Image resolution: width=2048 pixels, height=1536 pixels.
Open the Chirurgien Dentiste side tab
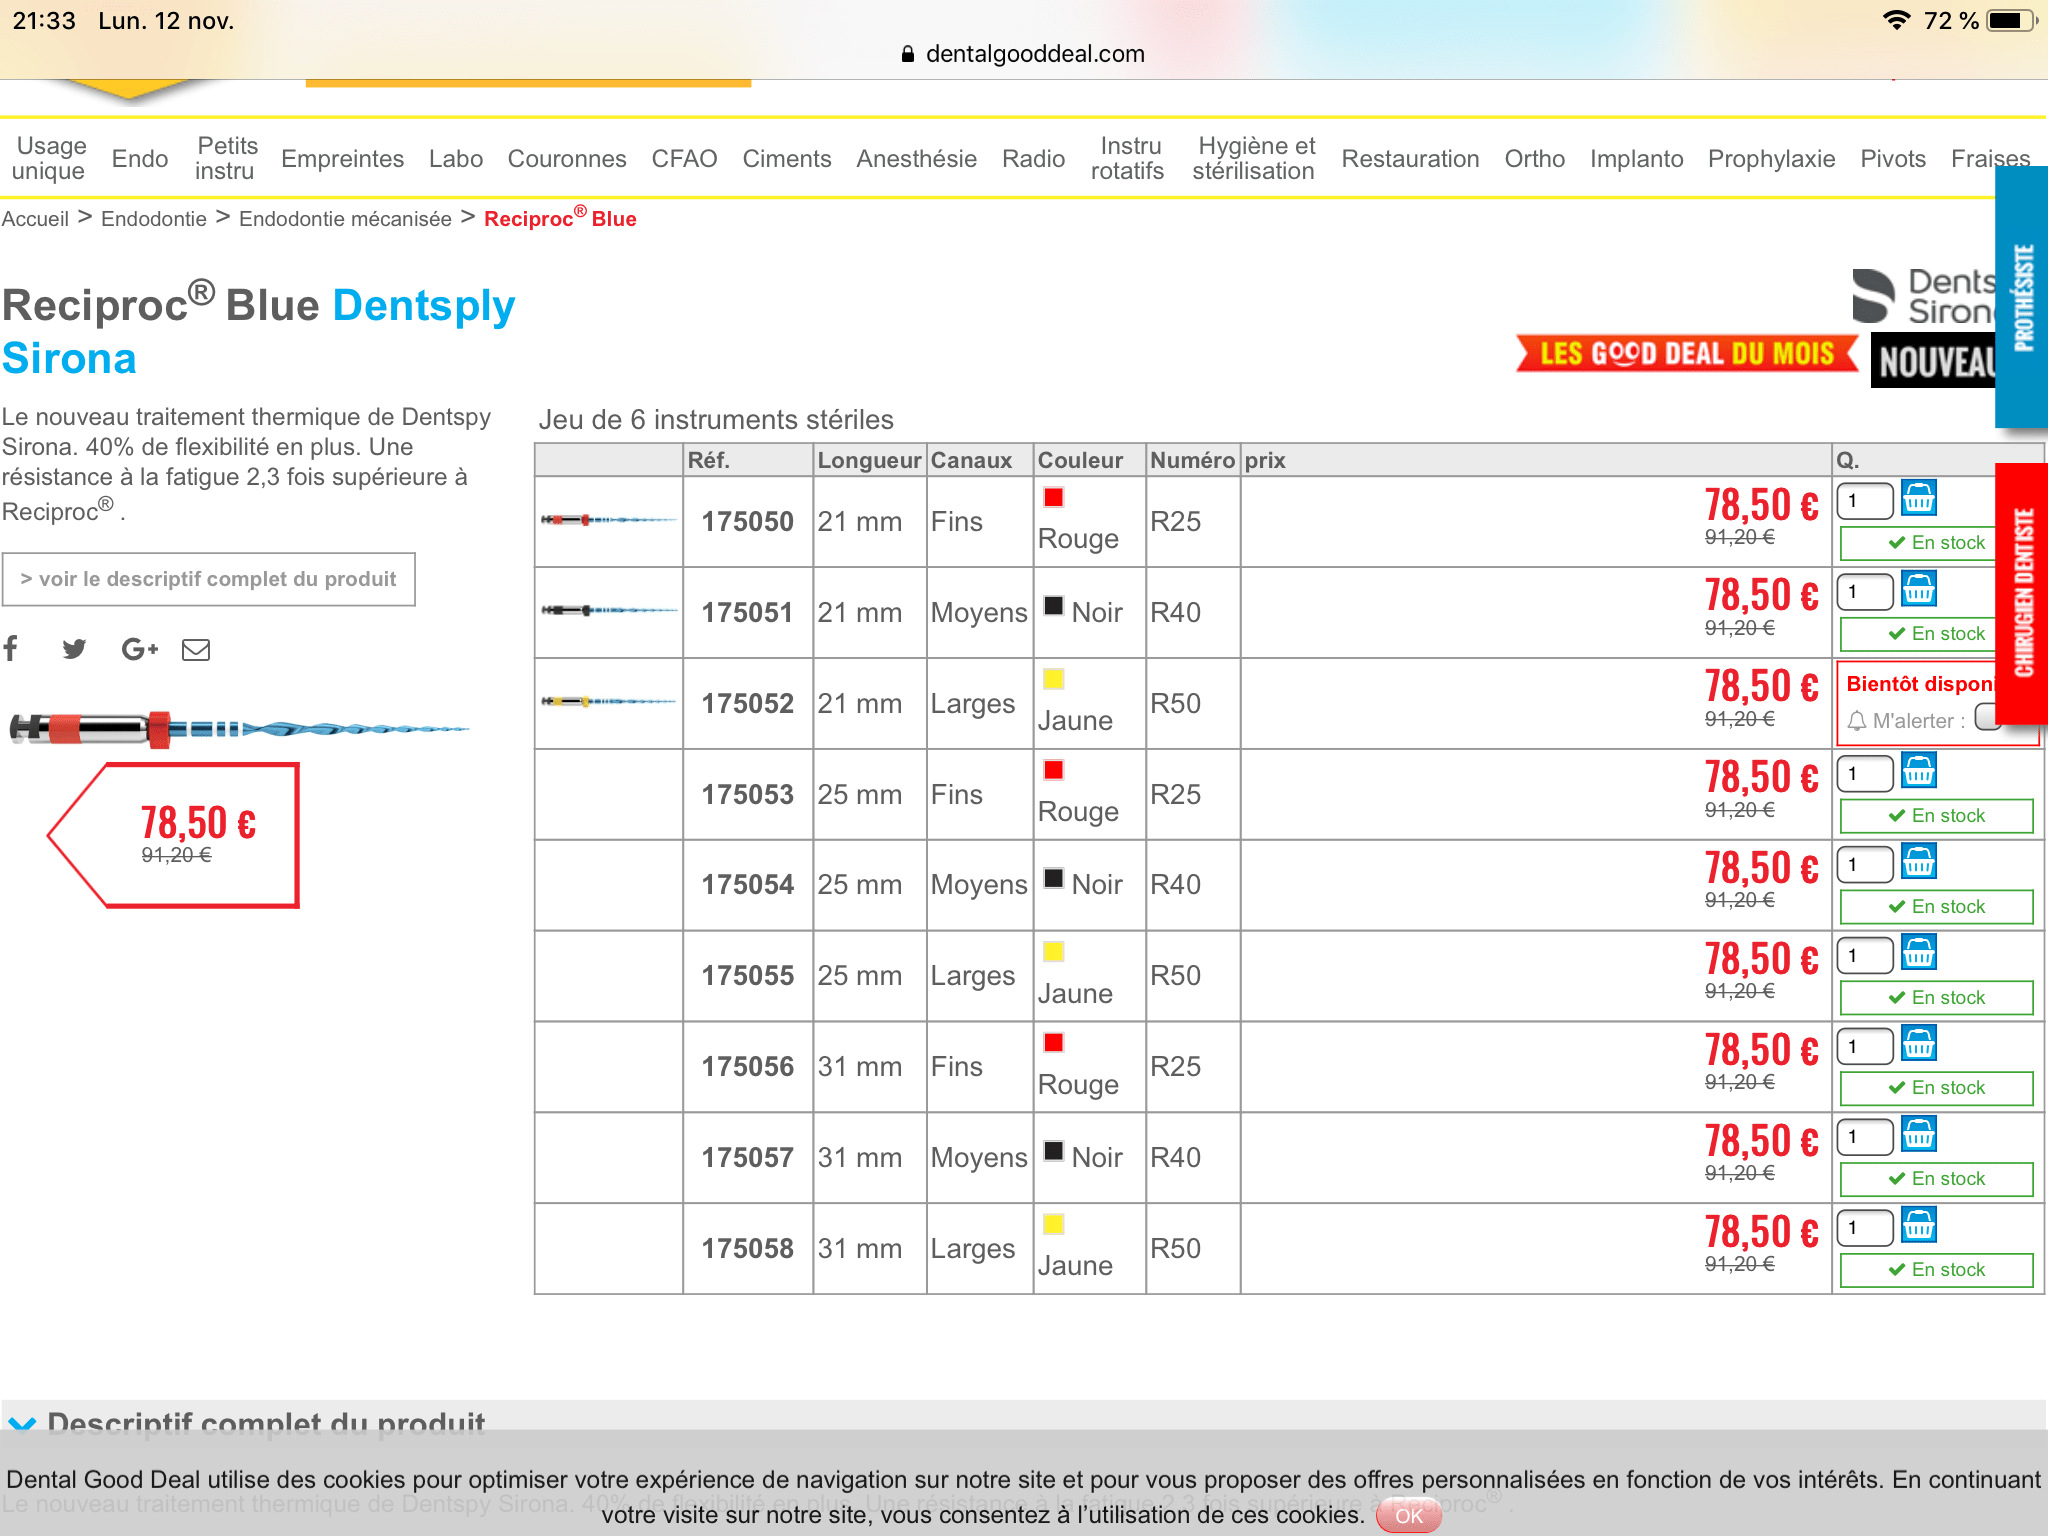(x=2022, y=592)
